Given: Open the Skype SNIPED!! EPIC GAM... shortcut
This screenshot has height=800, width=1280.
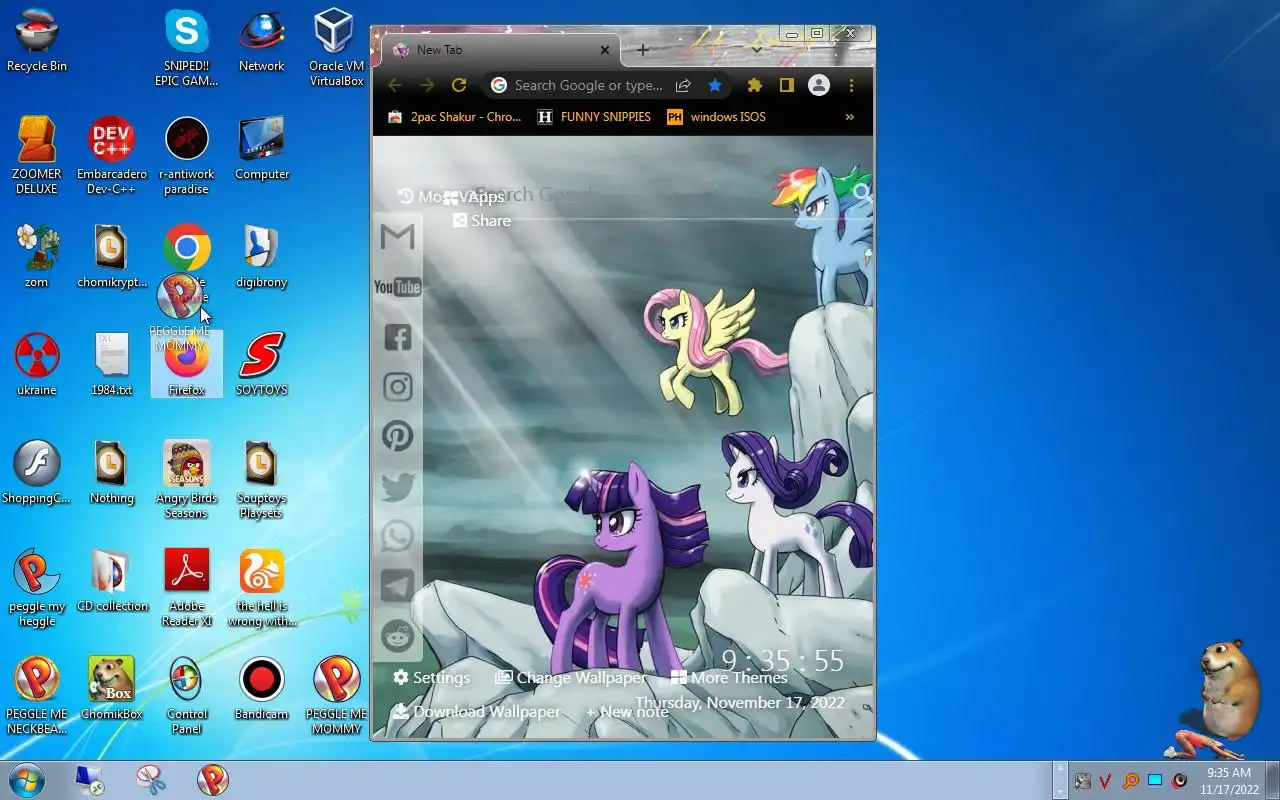Looking at the screenshot, I should (x=186, y=48).
